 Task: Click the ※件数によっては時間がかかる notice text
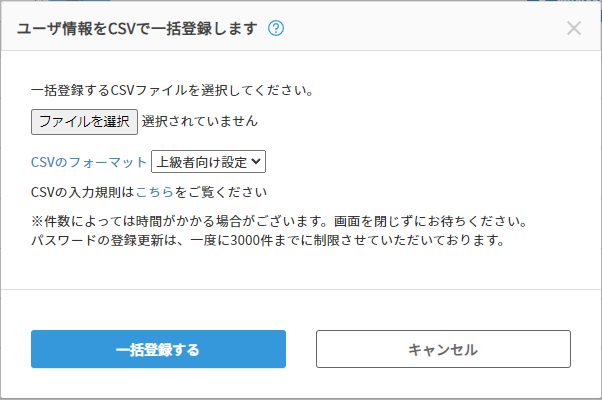tap(280, 221)
